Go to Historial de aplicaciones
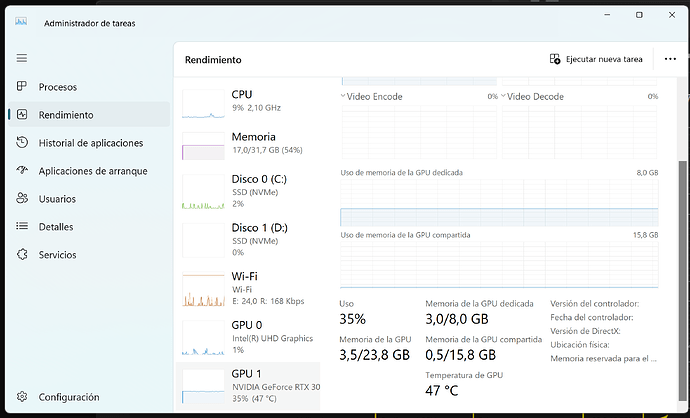This screenshot has width=690, height=418. pos(89,143)
